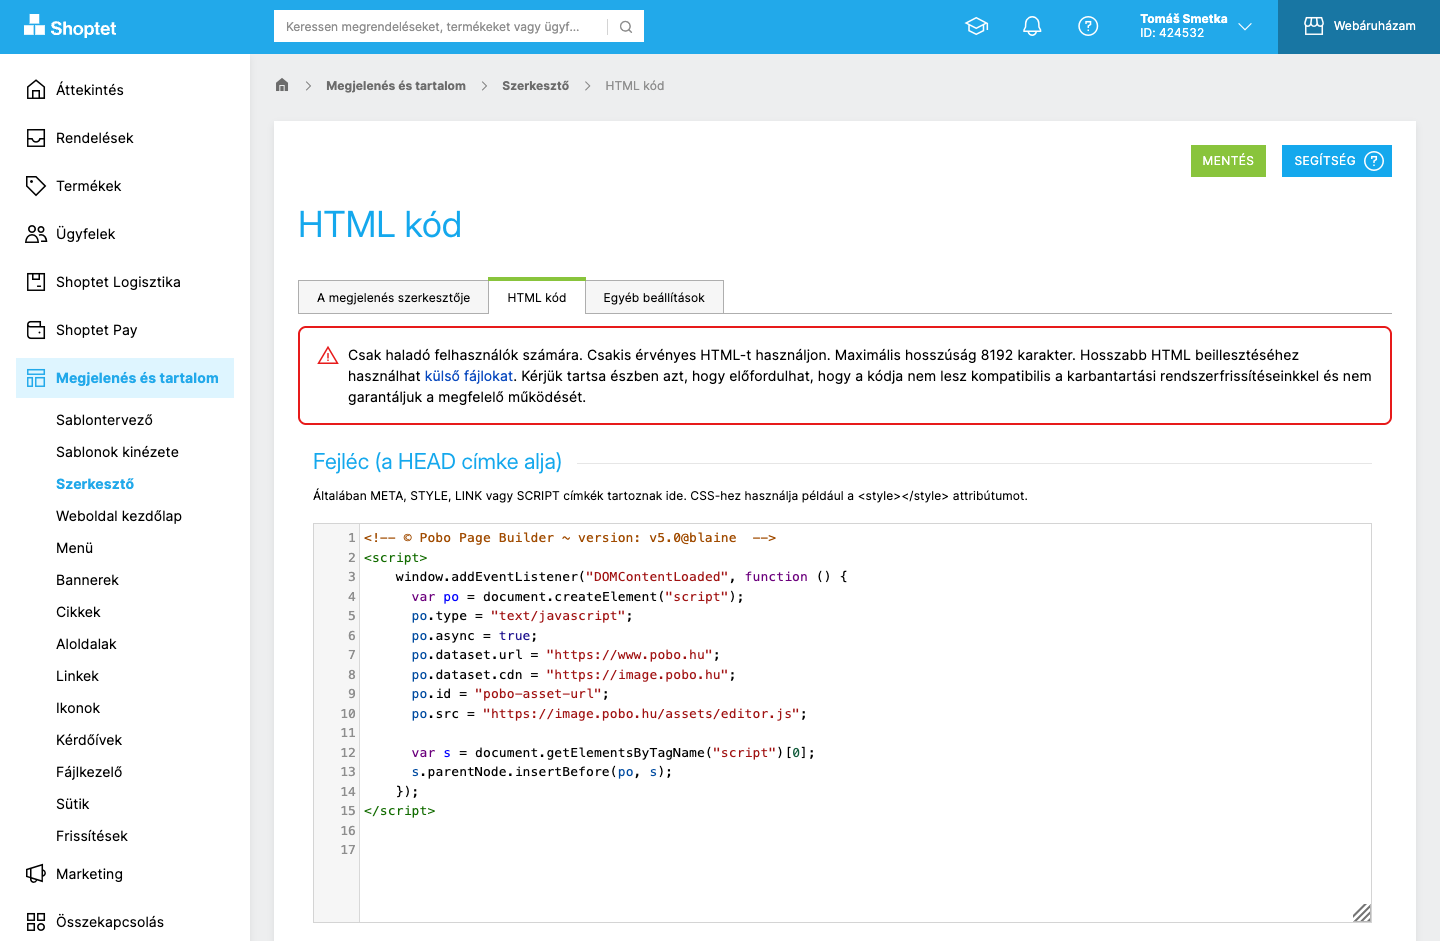The height and width of the screenshot is (941, 1440).
Task: Click the home breadcrumb icon
Action: [x=282, y=85]
